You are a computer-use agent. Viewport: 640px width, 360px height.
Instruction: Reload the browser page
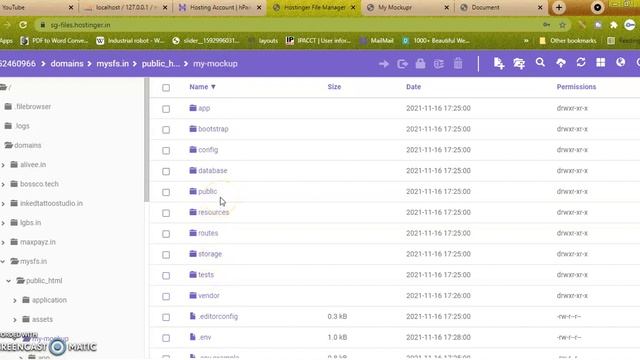tap(23, 25)
